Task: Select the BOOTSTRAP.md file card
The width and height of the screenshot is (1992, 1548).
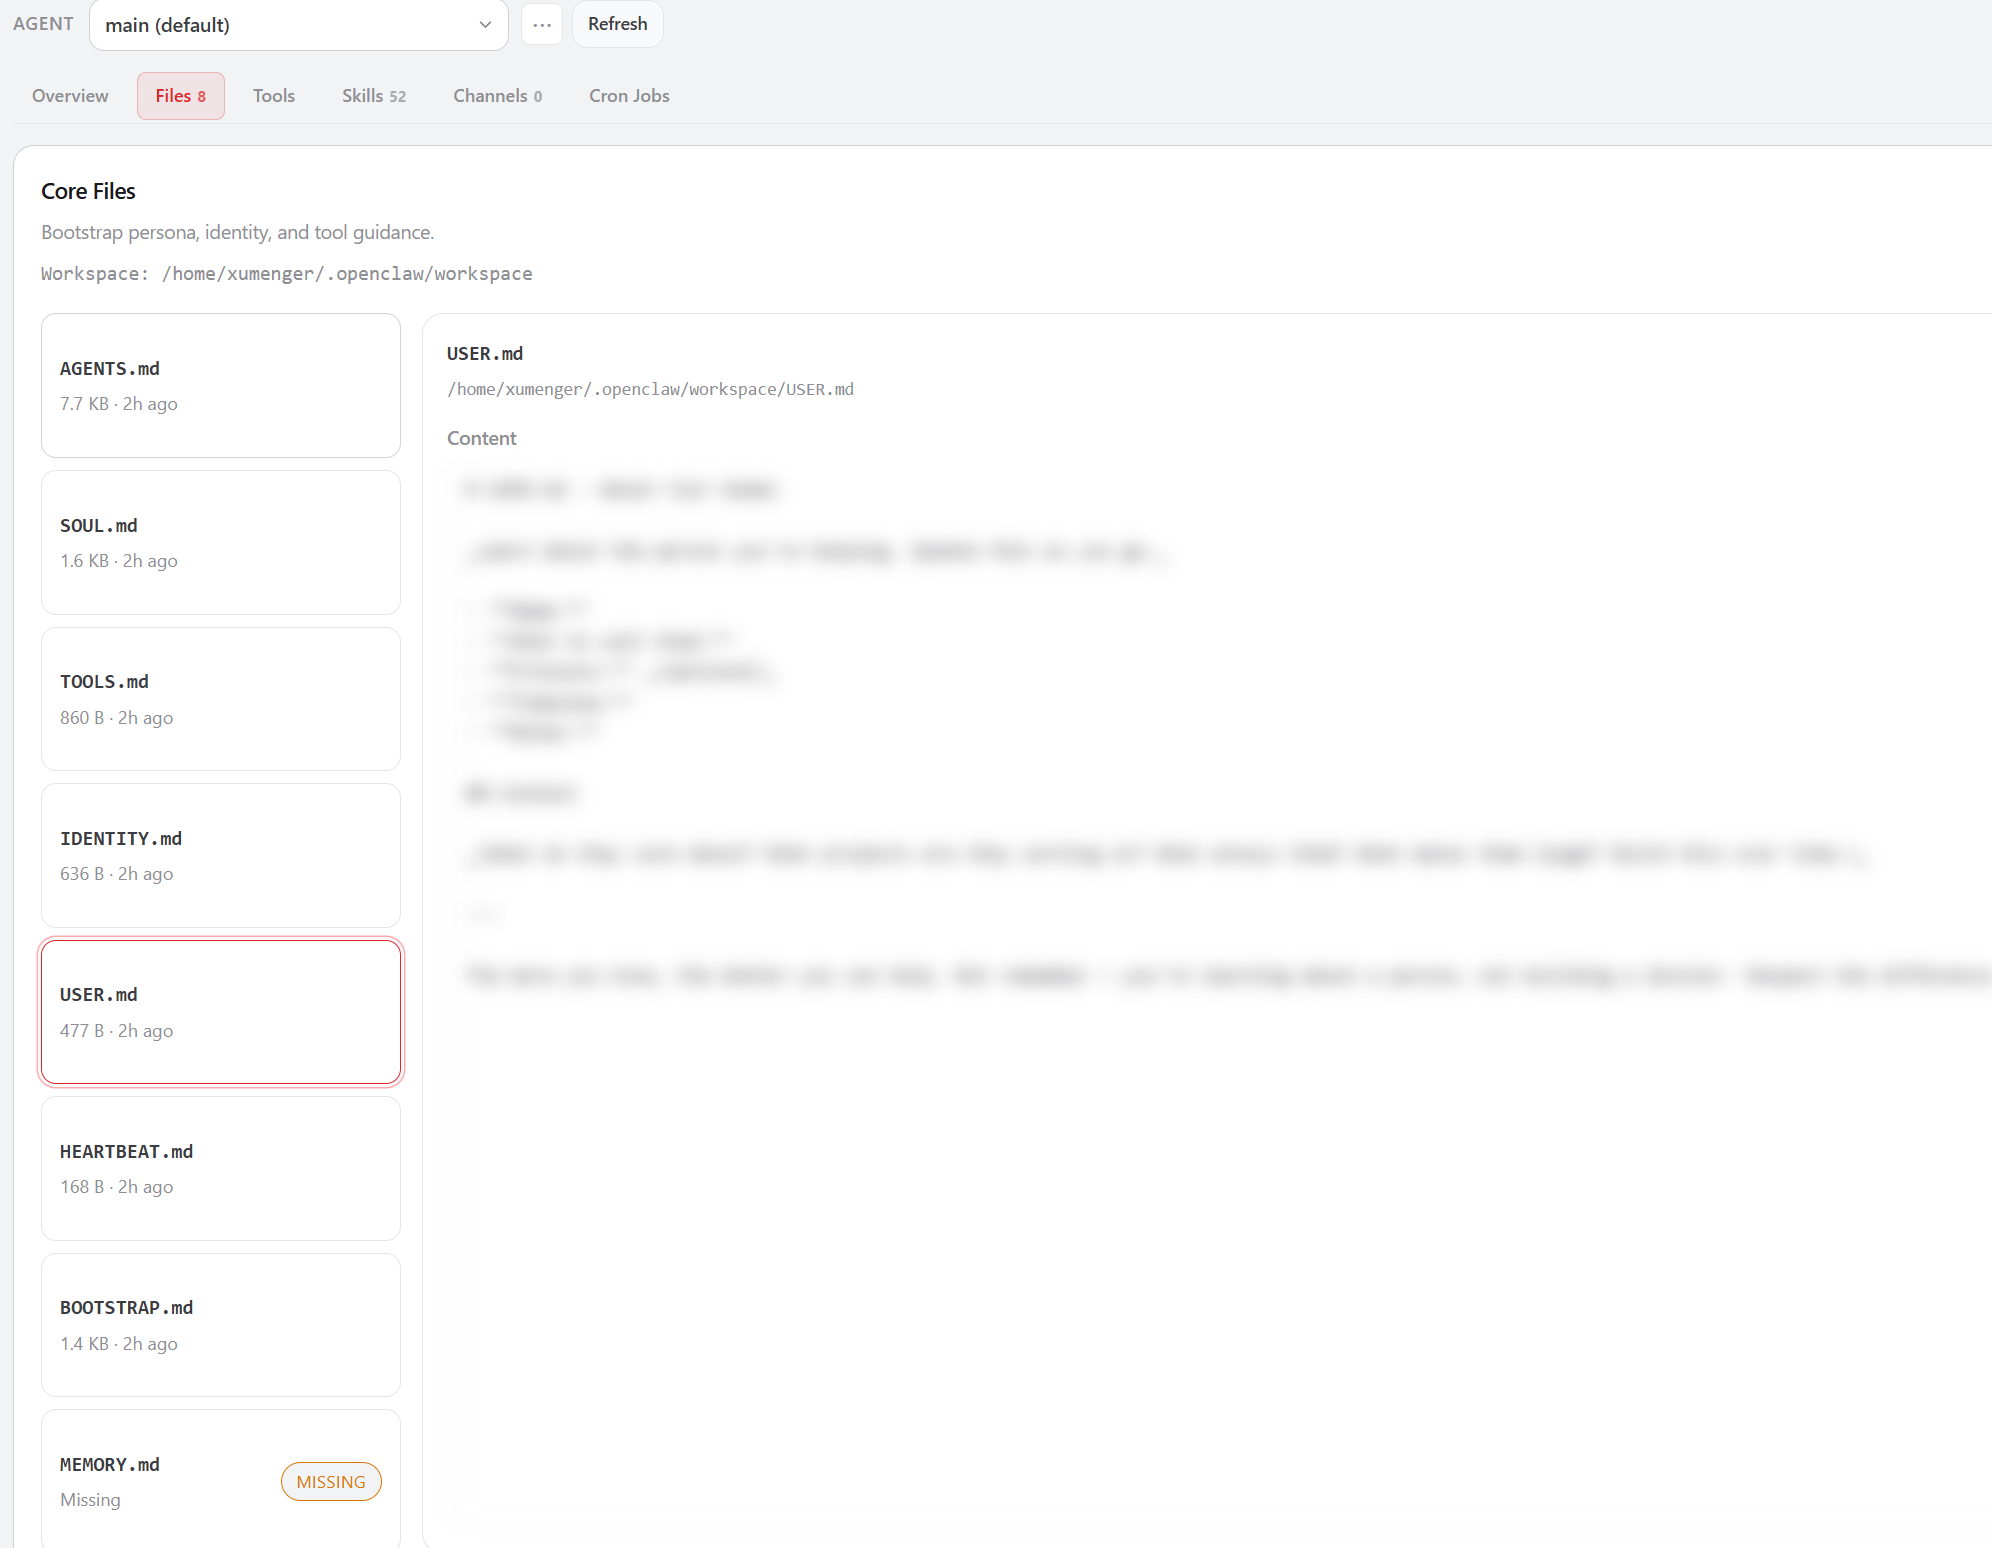Action: [220, 1325]
